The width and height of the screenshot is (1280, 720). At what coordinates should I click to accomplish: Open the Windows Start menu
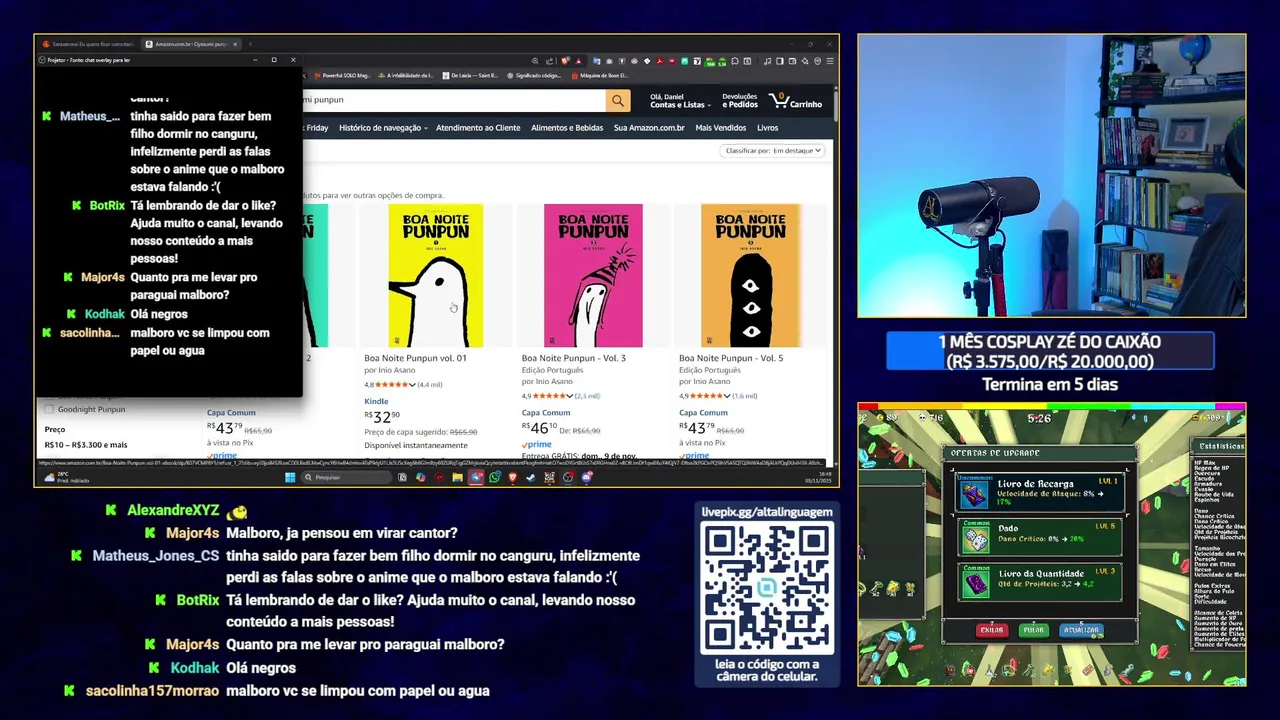pyautogui.click(x=290, y=477)
